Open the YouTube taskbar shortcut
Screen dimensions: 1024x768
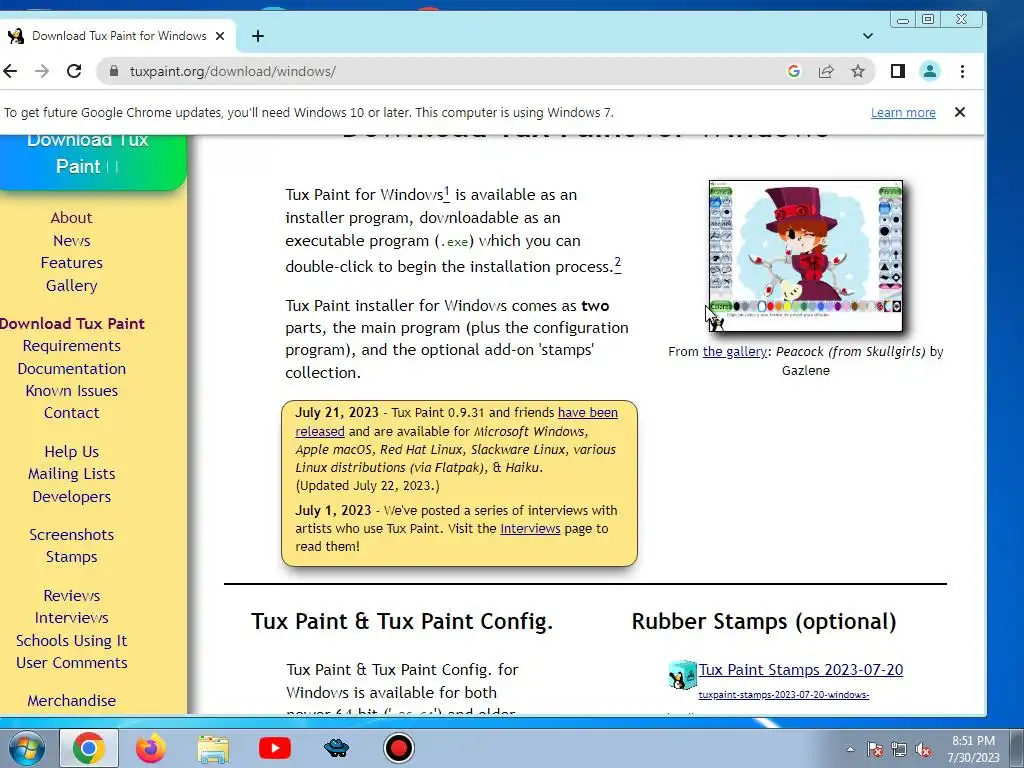coord(275,748)
